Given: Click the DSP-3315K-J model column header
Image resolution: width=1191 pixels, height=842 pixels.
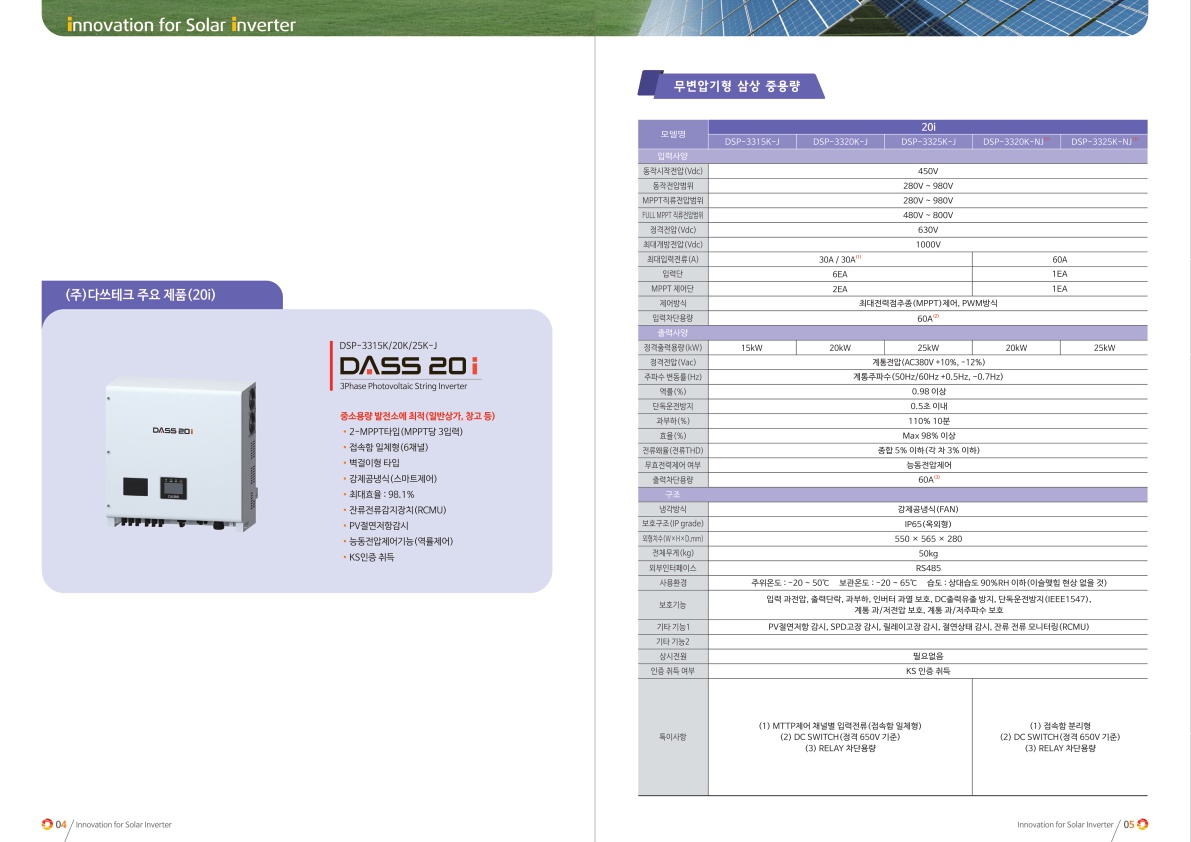Looking at the screenshot, I should pyautogui.click(x=752, y=142).
